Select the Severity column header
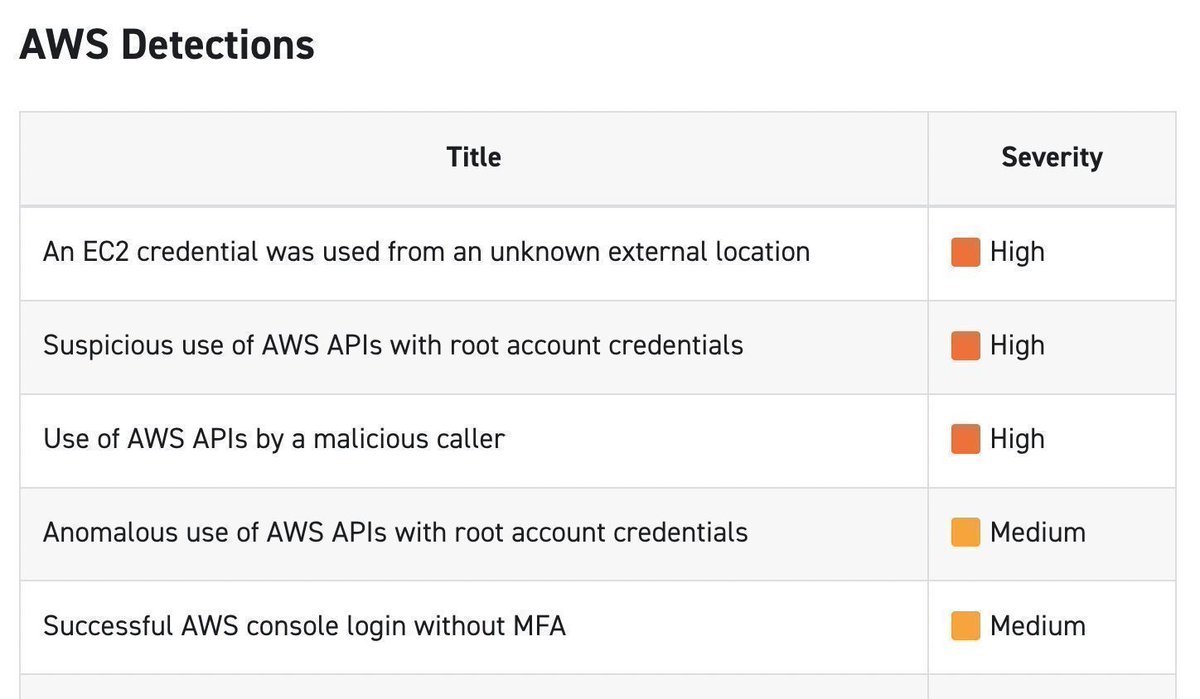 point(1052,157)
